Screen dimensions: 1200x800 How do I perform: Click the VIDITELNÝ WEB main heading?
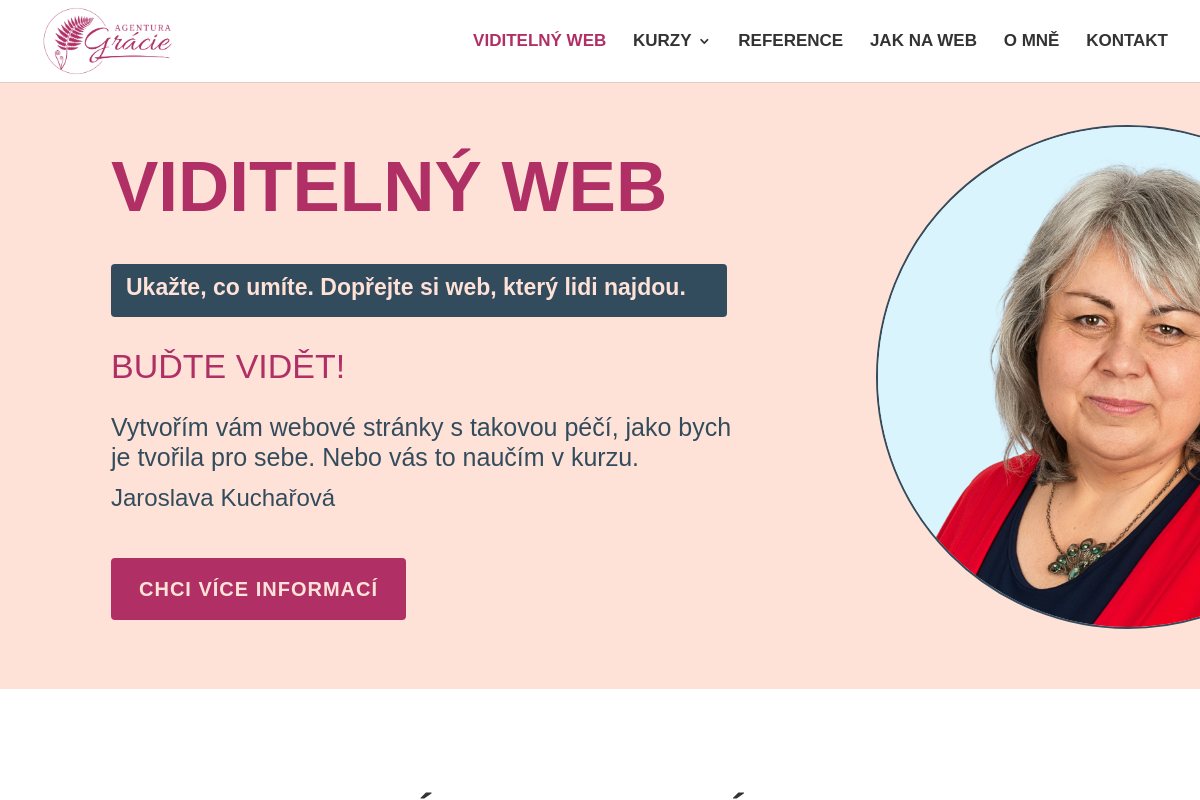coord(389,187)
